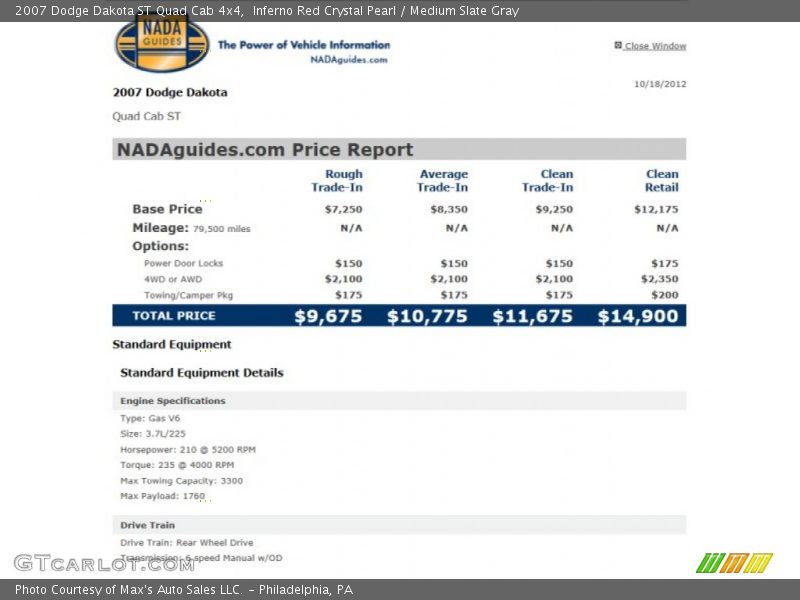Click the $14,900 Clean Retail total price
Screen dimensions: 800x600
tap(638, 316)
